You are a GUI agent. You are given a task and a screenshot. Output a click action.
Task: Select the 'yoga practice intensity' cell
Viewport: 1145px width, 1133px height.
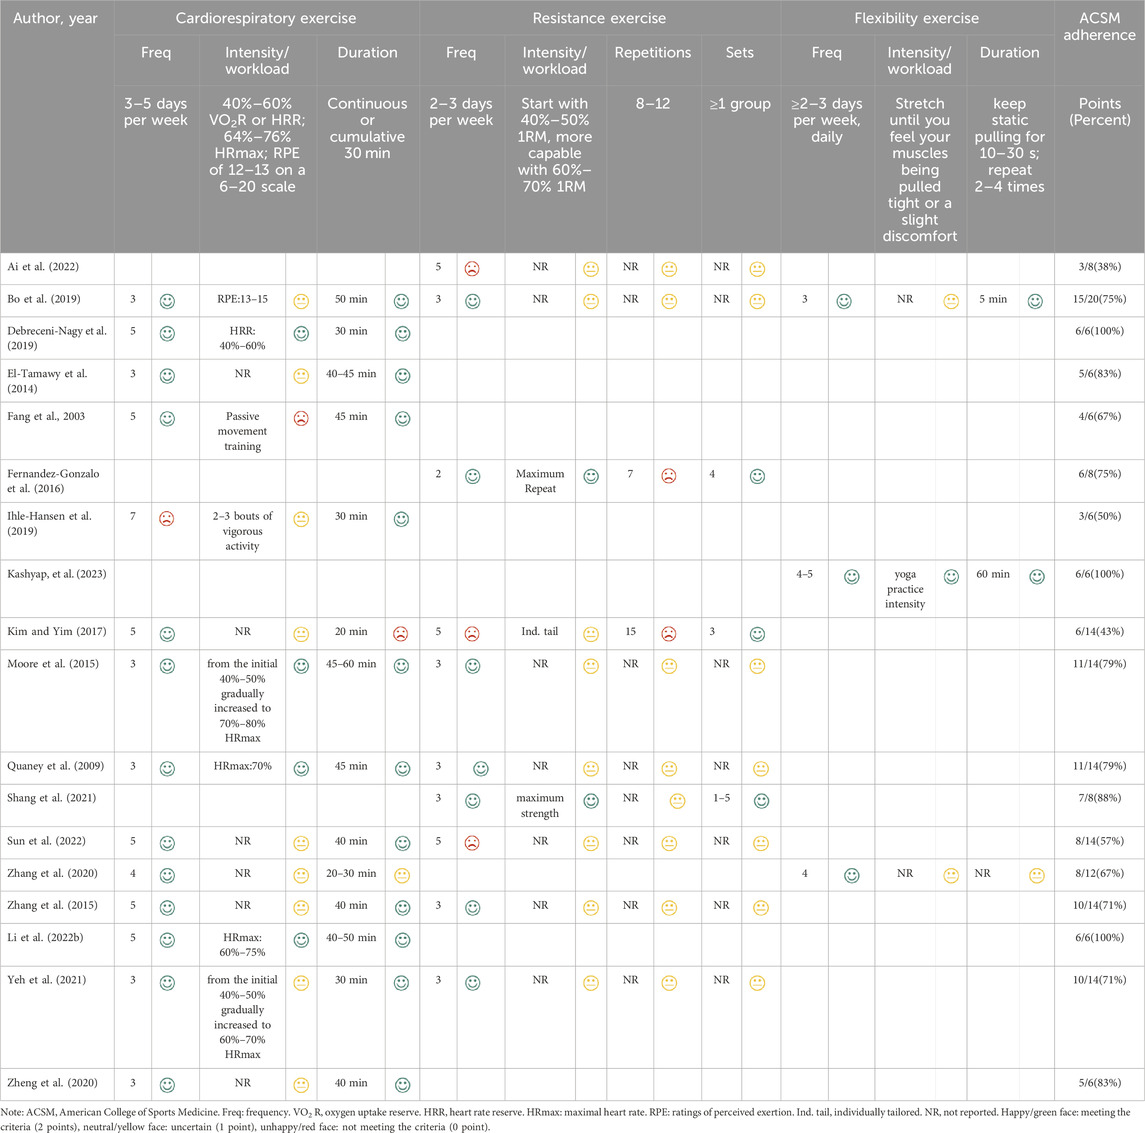tap(905, 588)
